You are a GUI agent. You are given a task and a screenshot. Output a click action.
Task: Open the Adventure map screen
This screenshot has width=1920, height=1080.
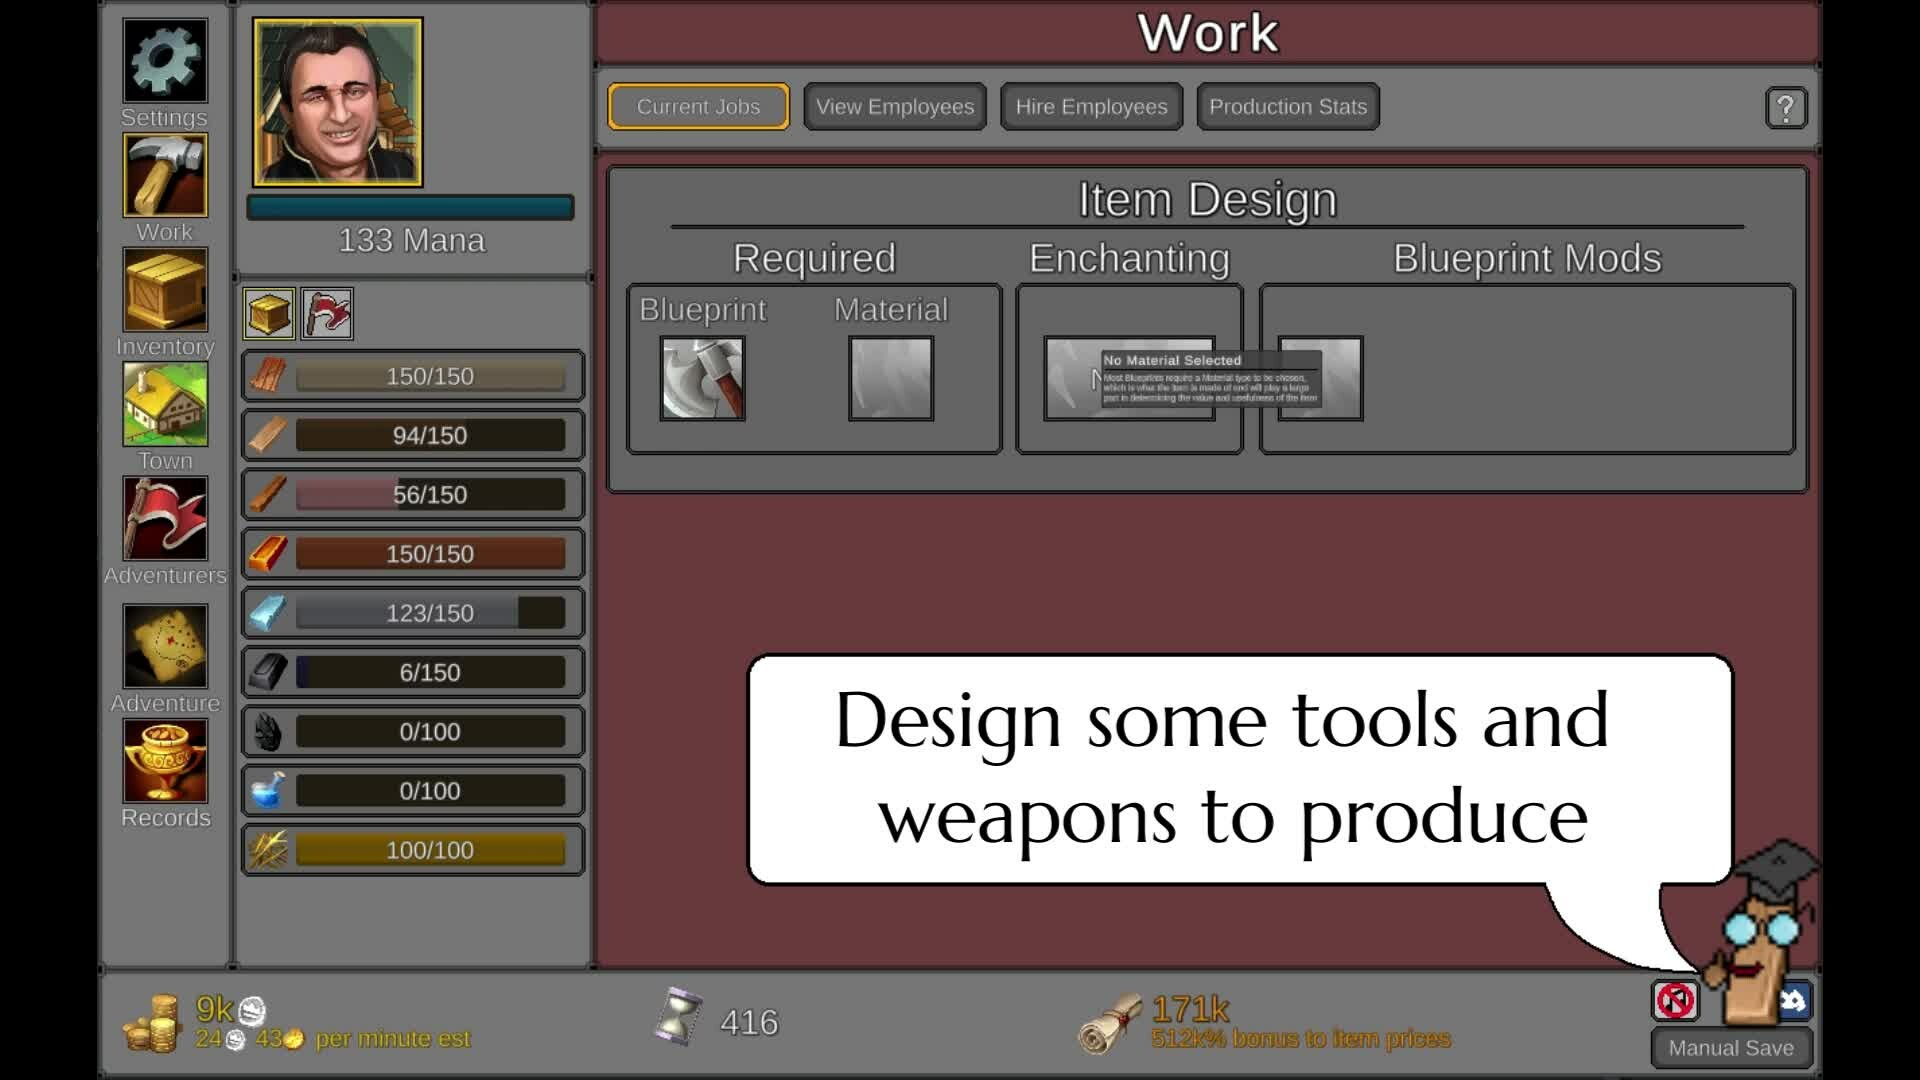[165, 647]
